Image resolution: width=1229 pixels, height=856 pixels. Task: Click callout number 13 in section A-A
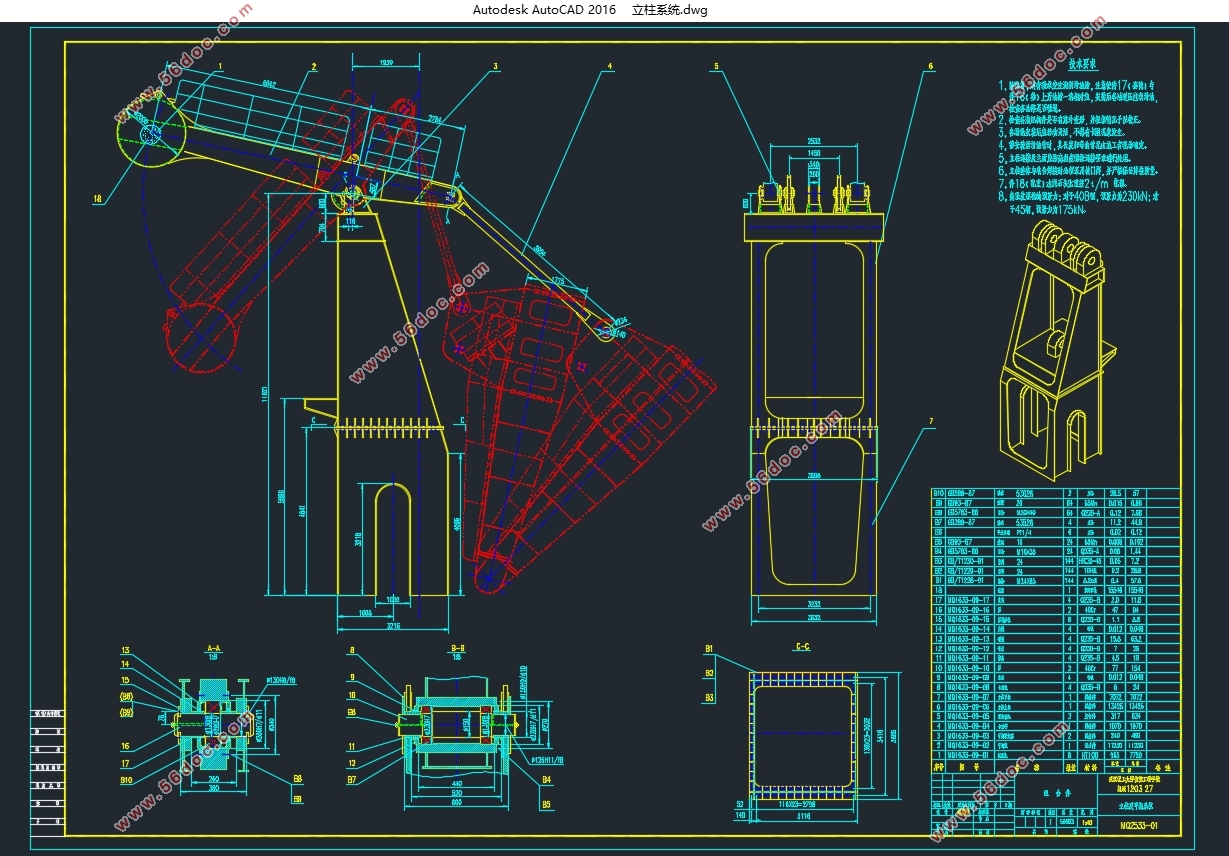pyautogui.click(x=126, y=650)
